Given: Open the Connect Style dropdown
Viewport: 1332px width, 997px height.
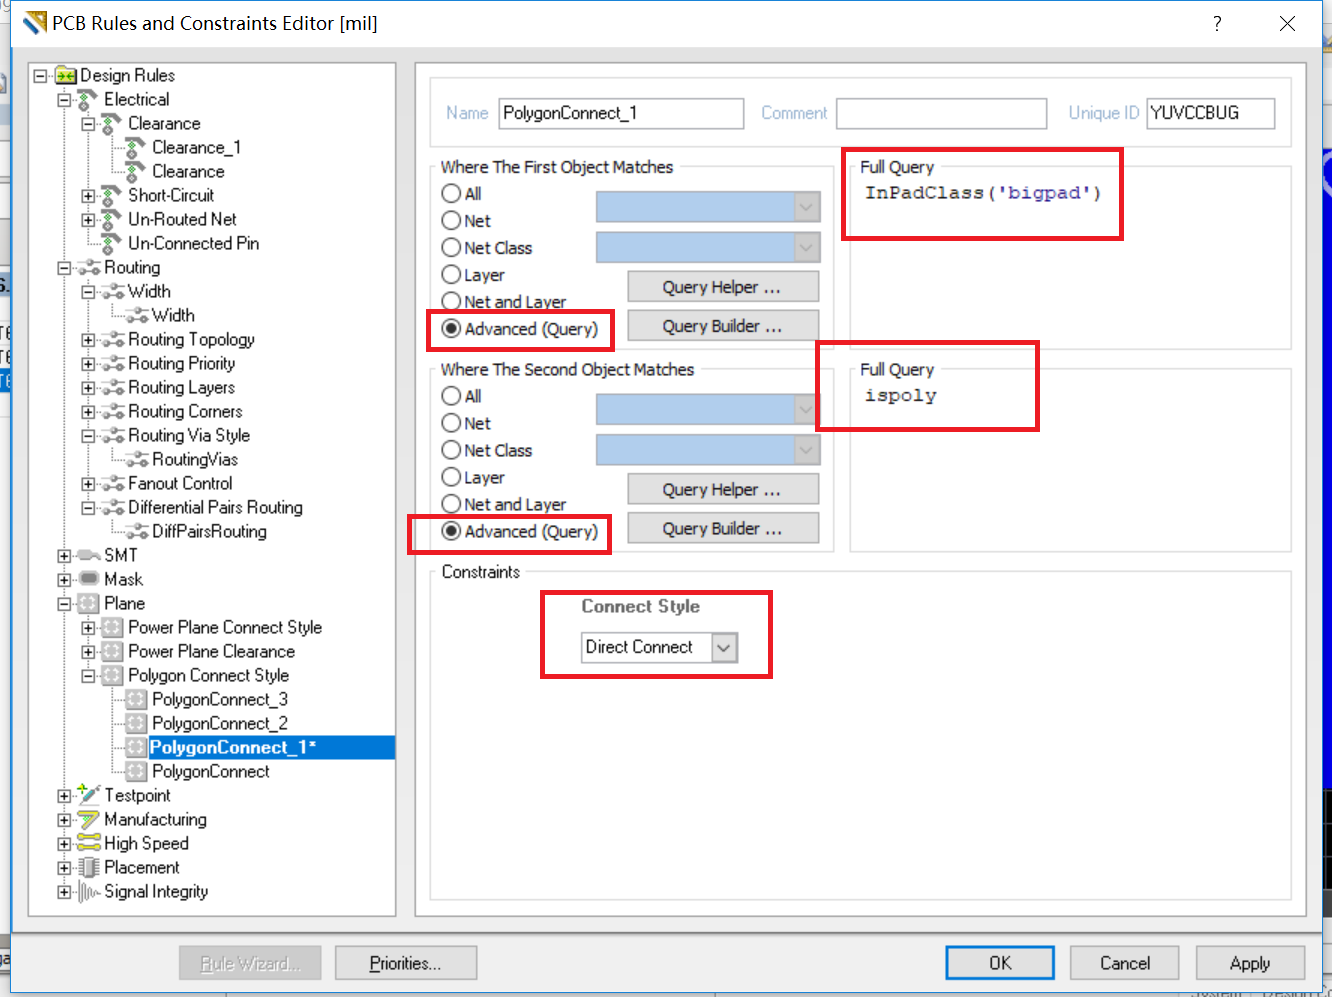Looking at the screenshot, I should pos(724,648).
